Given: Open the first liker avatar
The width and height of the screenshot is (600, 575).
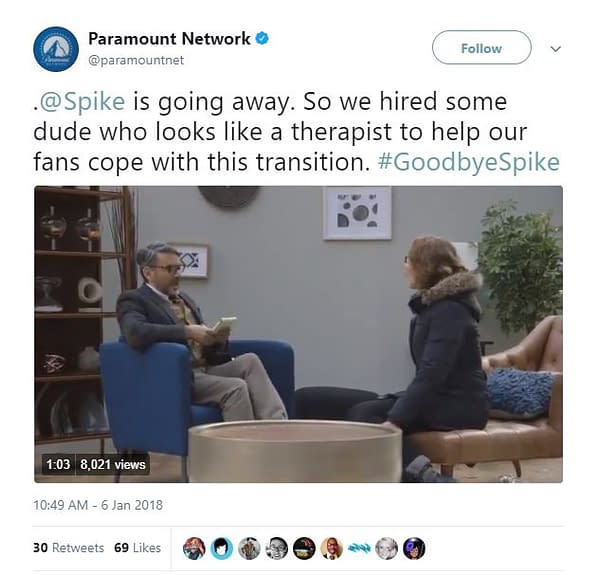Looking at the screenshot, I should point(194,548).
